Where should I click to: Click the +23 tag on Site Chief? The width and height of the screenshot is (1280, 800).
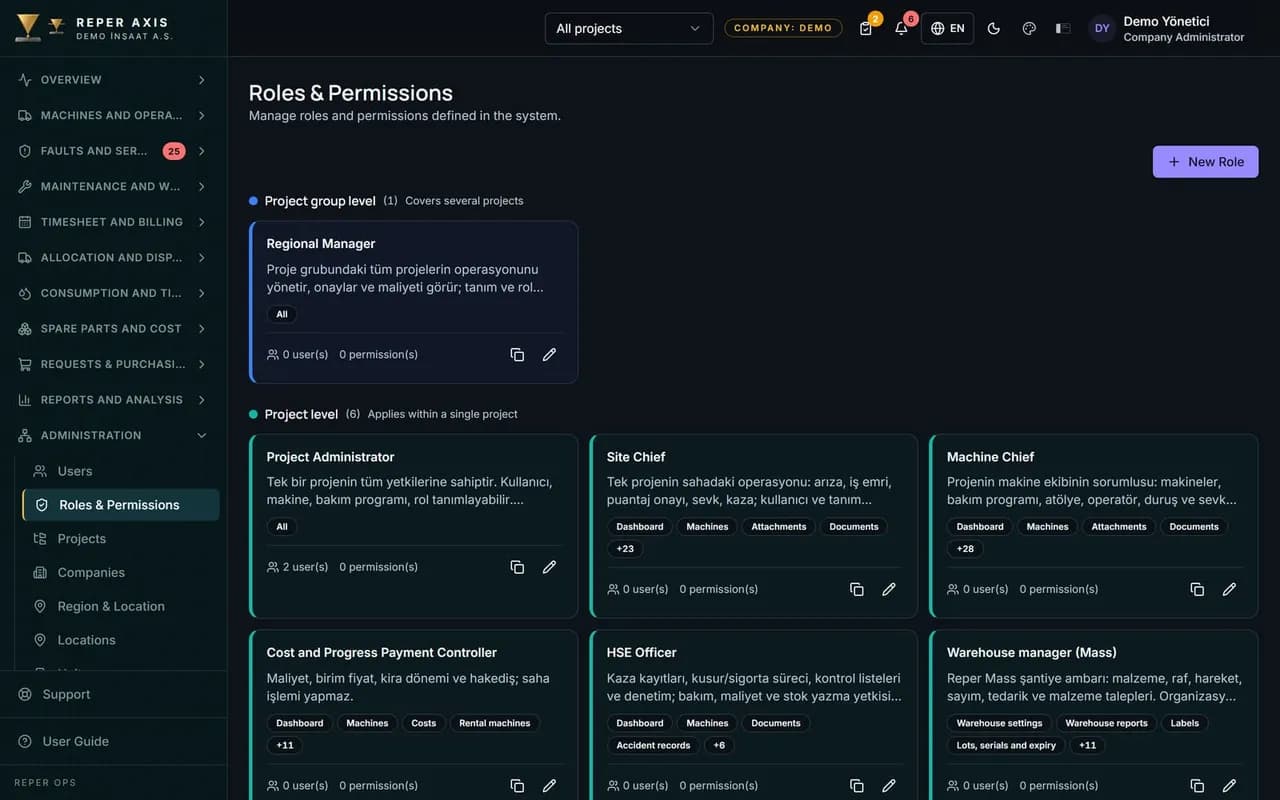(625, 549)
